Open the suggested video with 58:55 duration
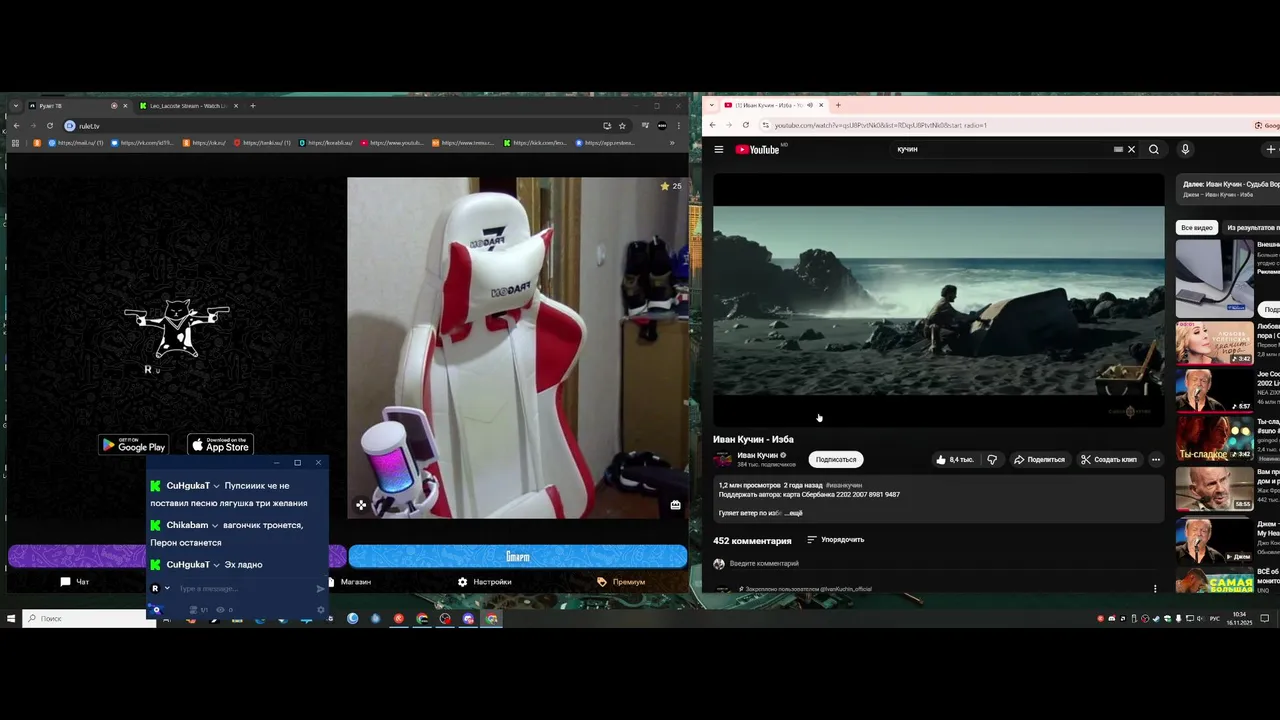 pyautogui.click(x=1214, y=489)
